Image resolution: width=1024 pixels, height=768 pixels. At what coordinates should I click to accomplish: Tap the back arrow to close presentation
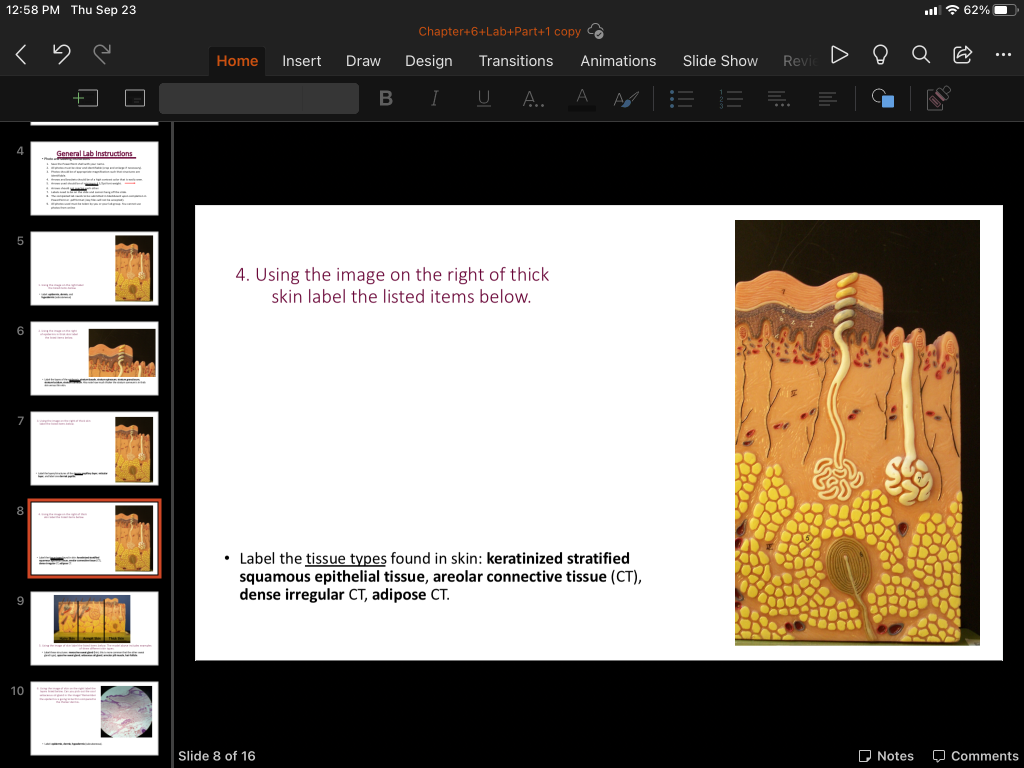(22, 56)
